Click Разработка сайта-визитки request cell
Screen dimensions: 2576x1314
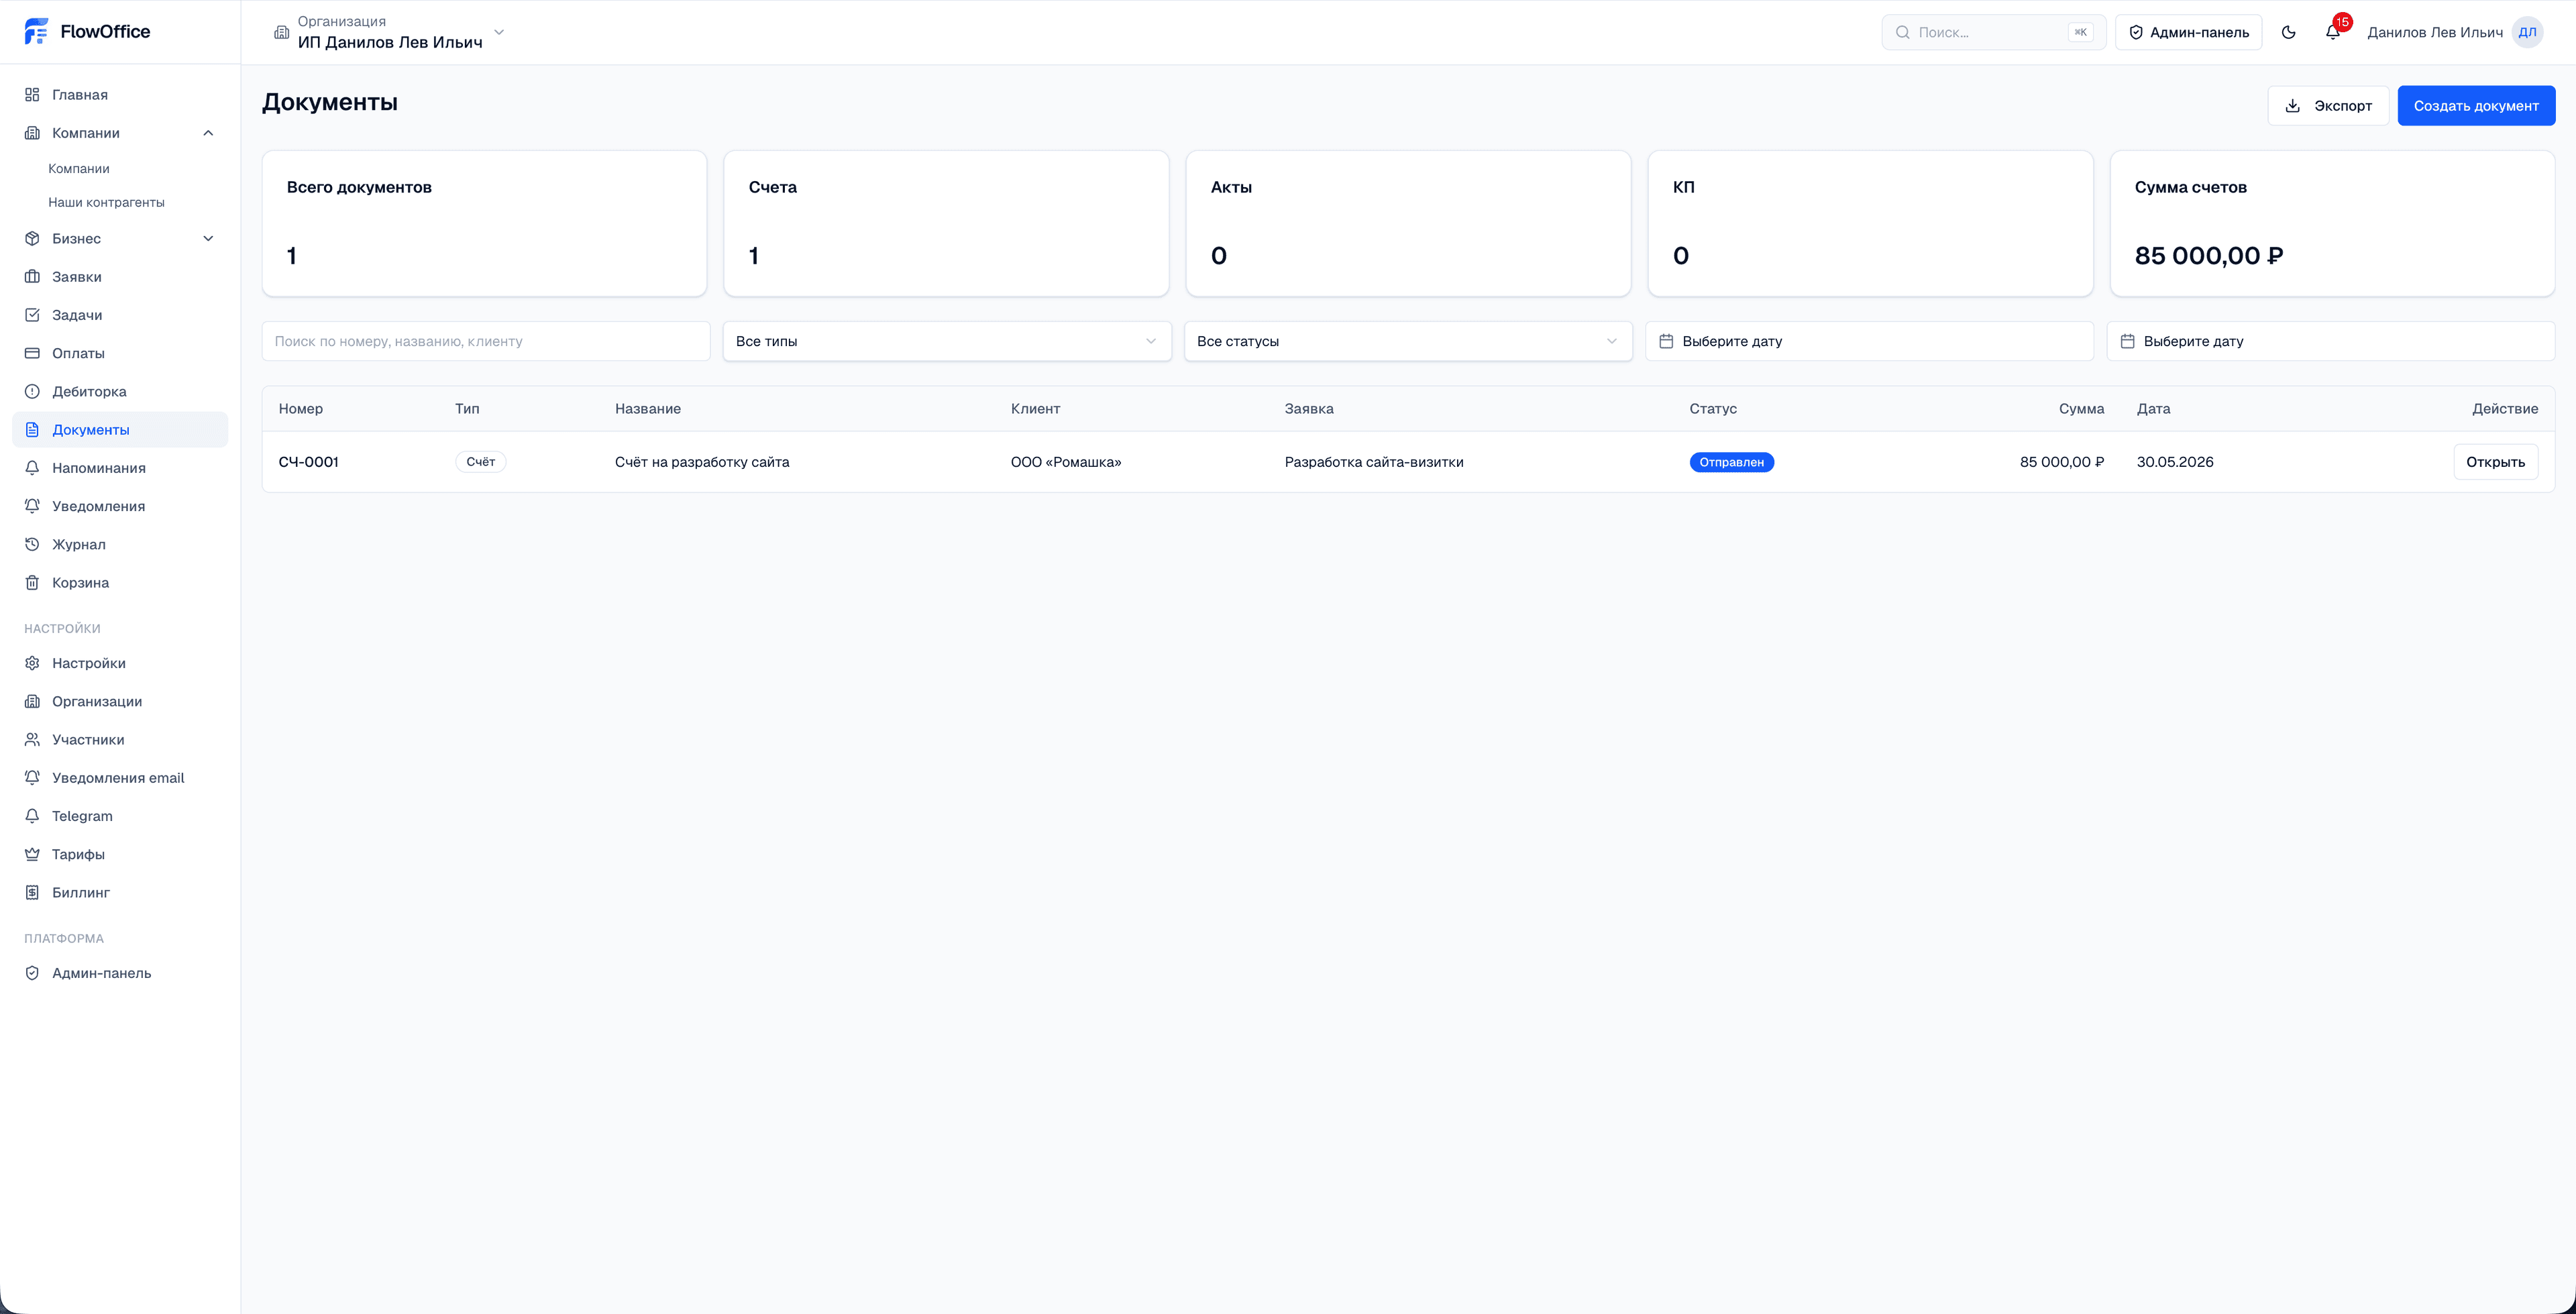coord(1374,462)
